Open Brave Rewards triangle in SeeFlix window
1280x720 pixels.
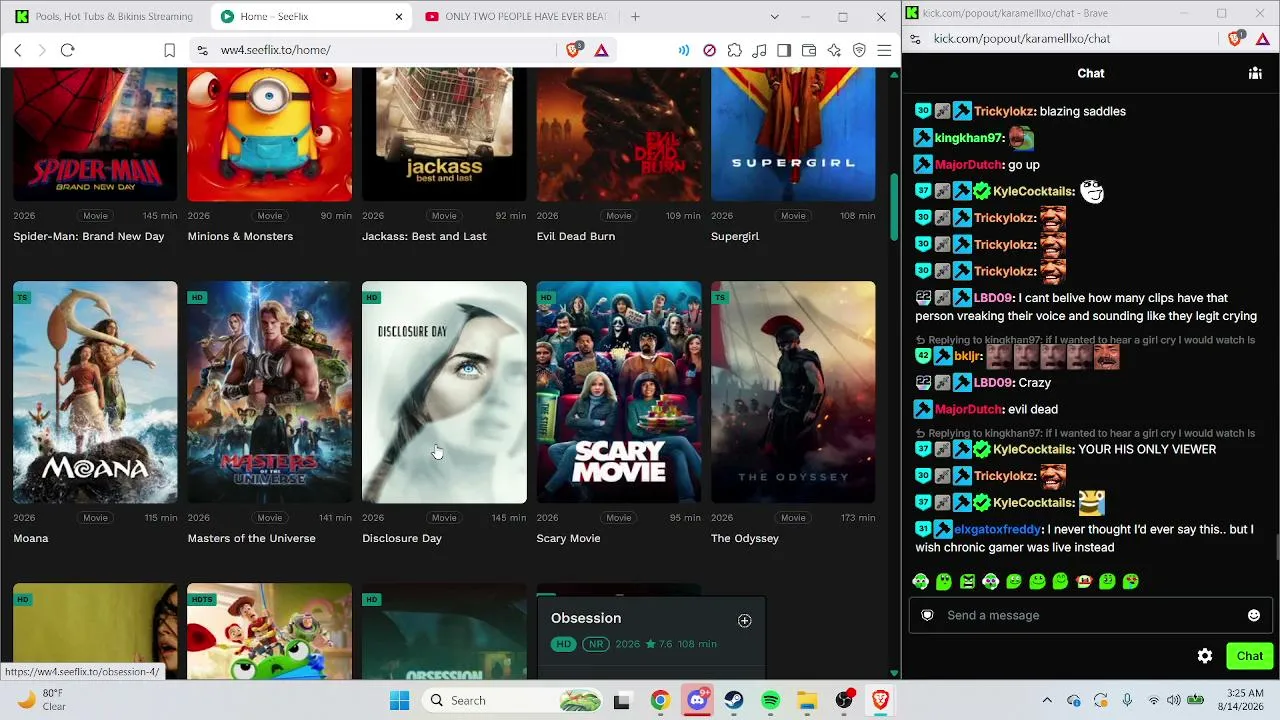(601, 50)
